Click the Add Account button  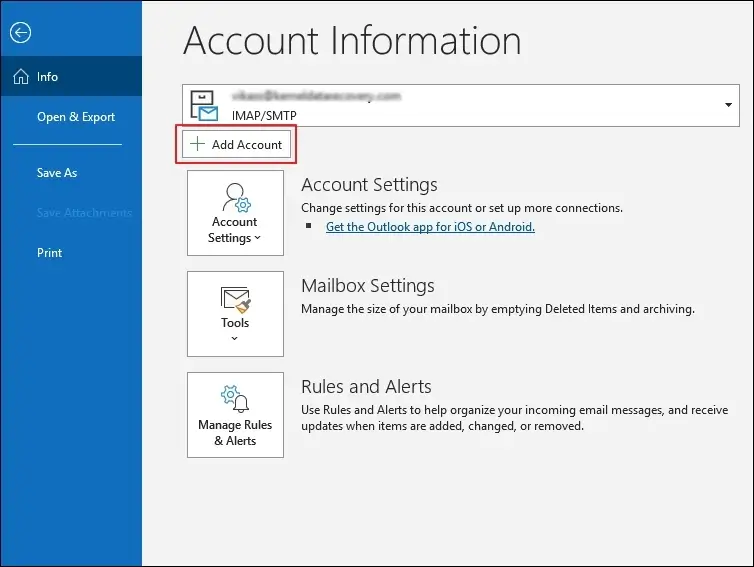coord(236,144)
